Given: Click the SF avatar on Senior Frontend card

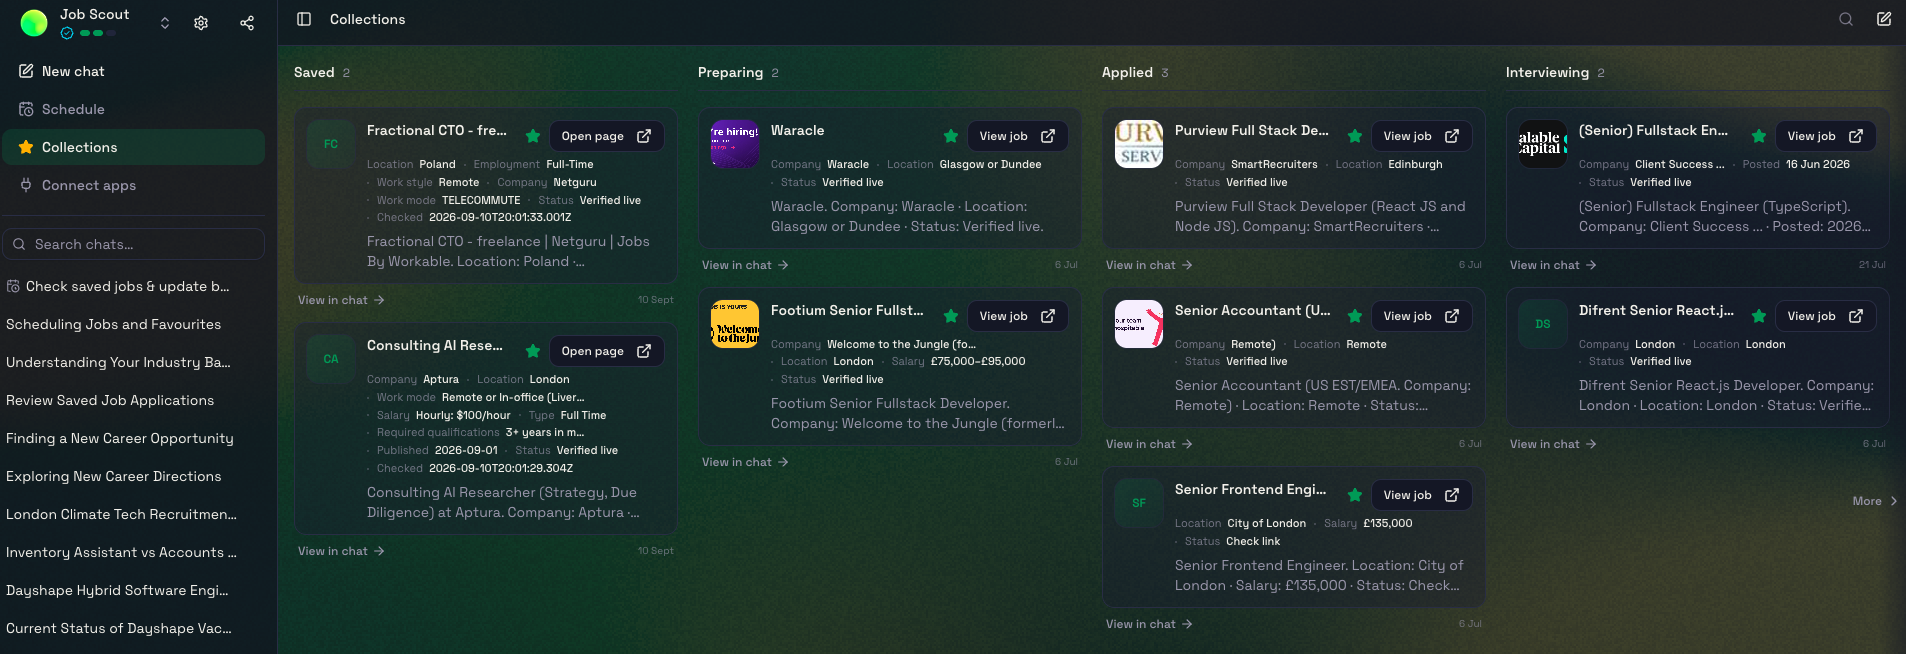Looking at the screenshot, I should (1139, 503).
